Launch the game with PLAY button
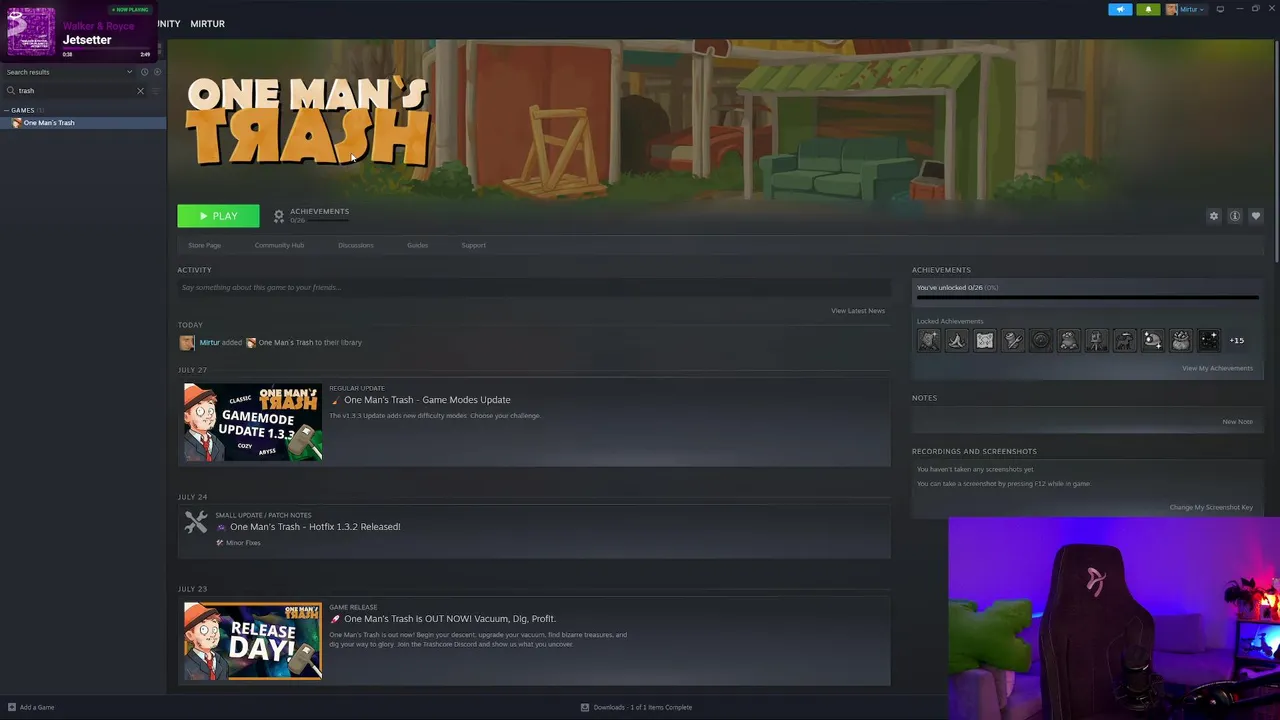The image size is (1280, 720). click(x=218, y=216)
